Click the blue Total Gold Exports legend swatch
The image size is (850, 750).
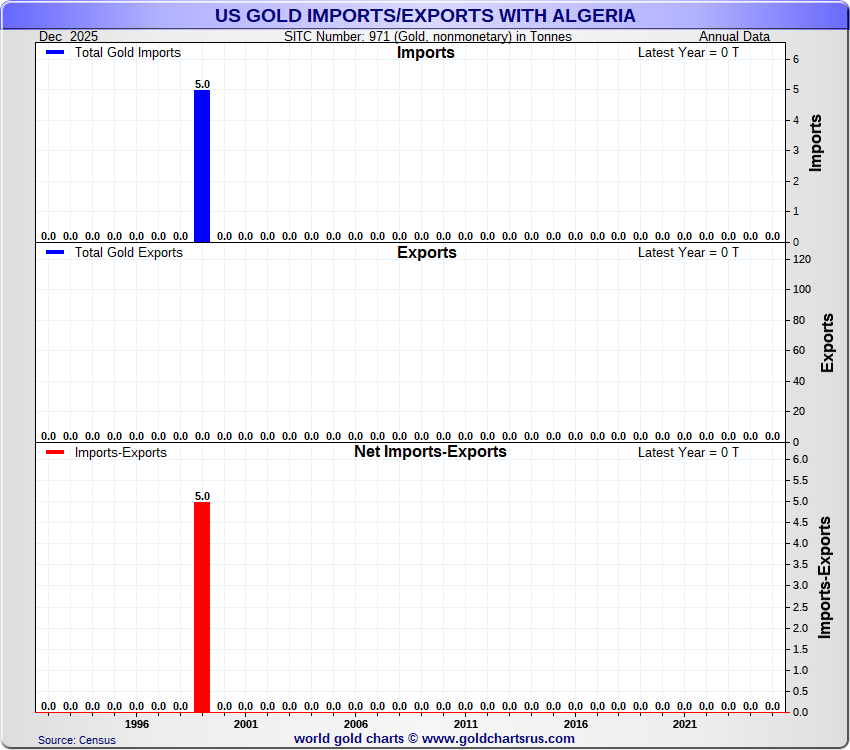pyautogui.click(x=57, y=253)
